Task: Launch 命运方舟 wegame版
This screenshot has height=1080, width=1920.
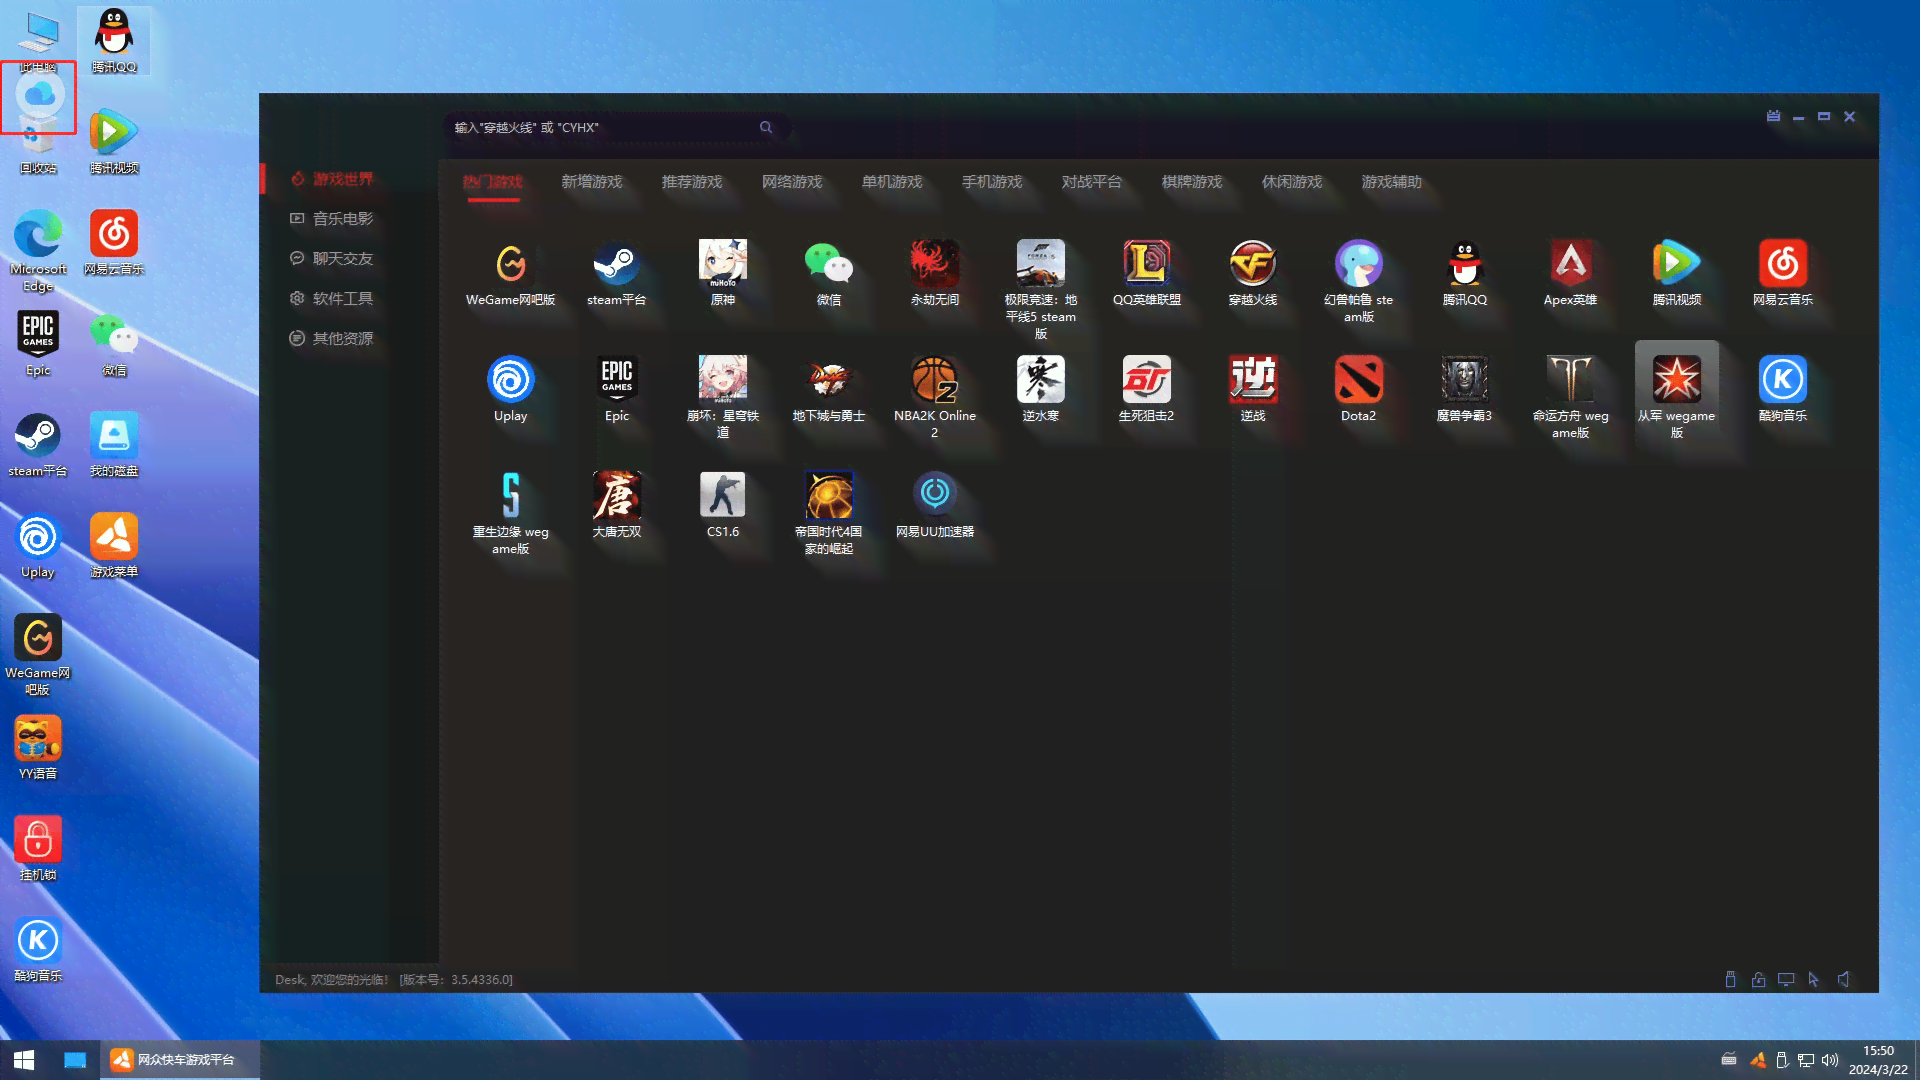Action: coord(1571,397)
